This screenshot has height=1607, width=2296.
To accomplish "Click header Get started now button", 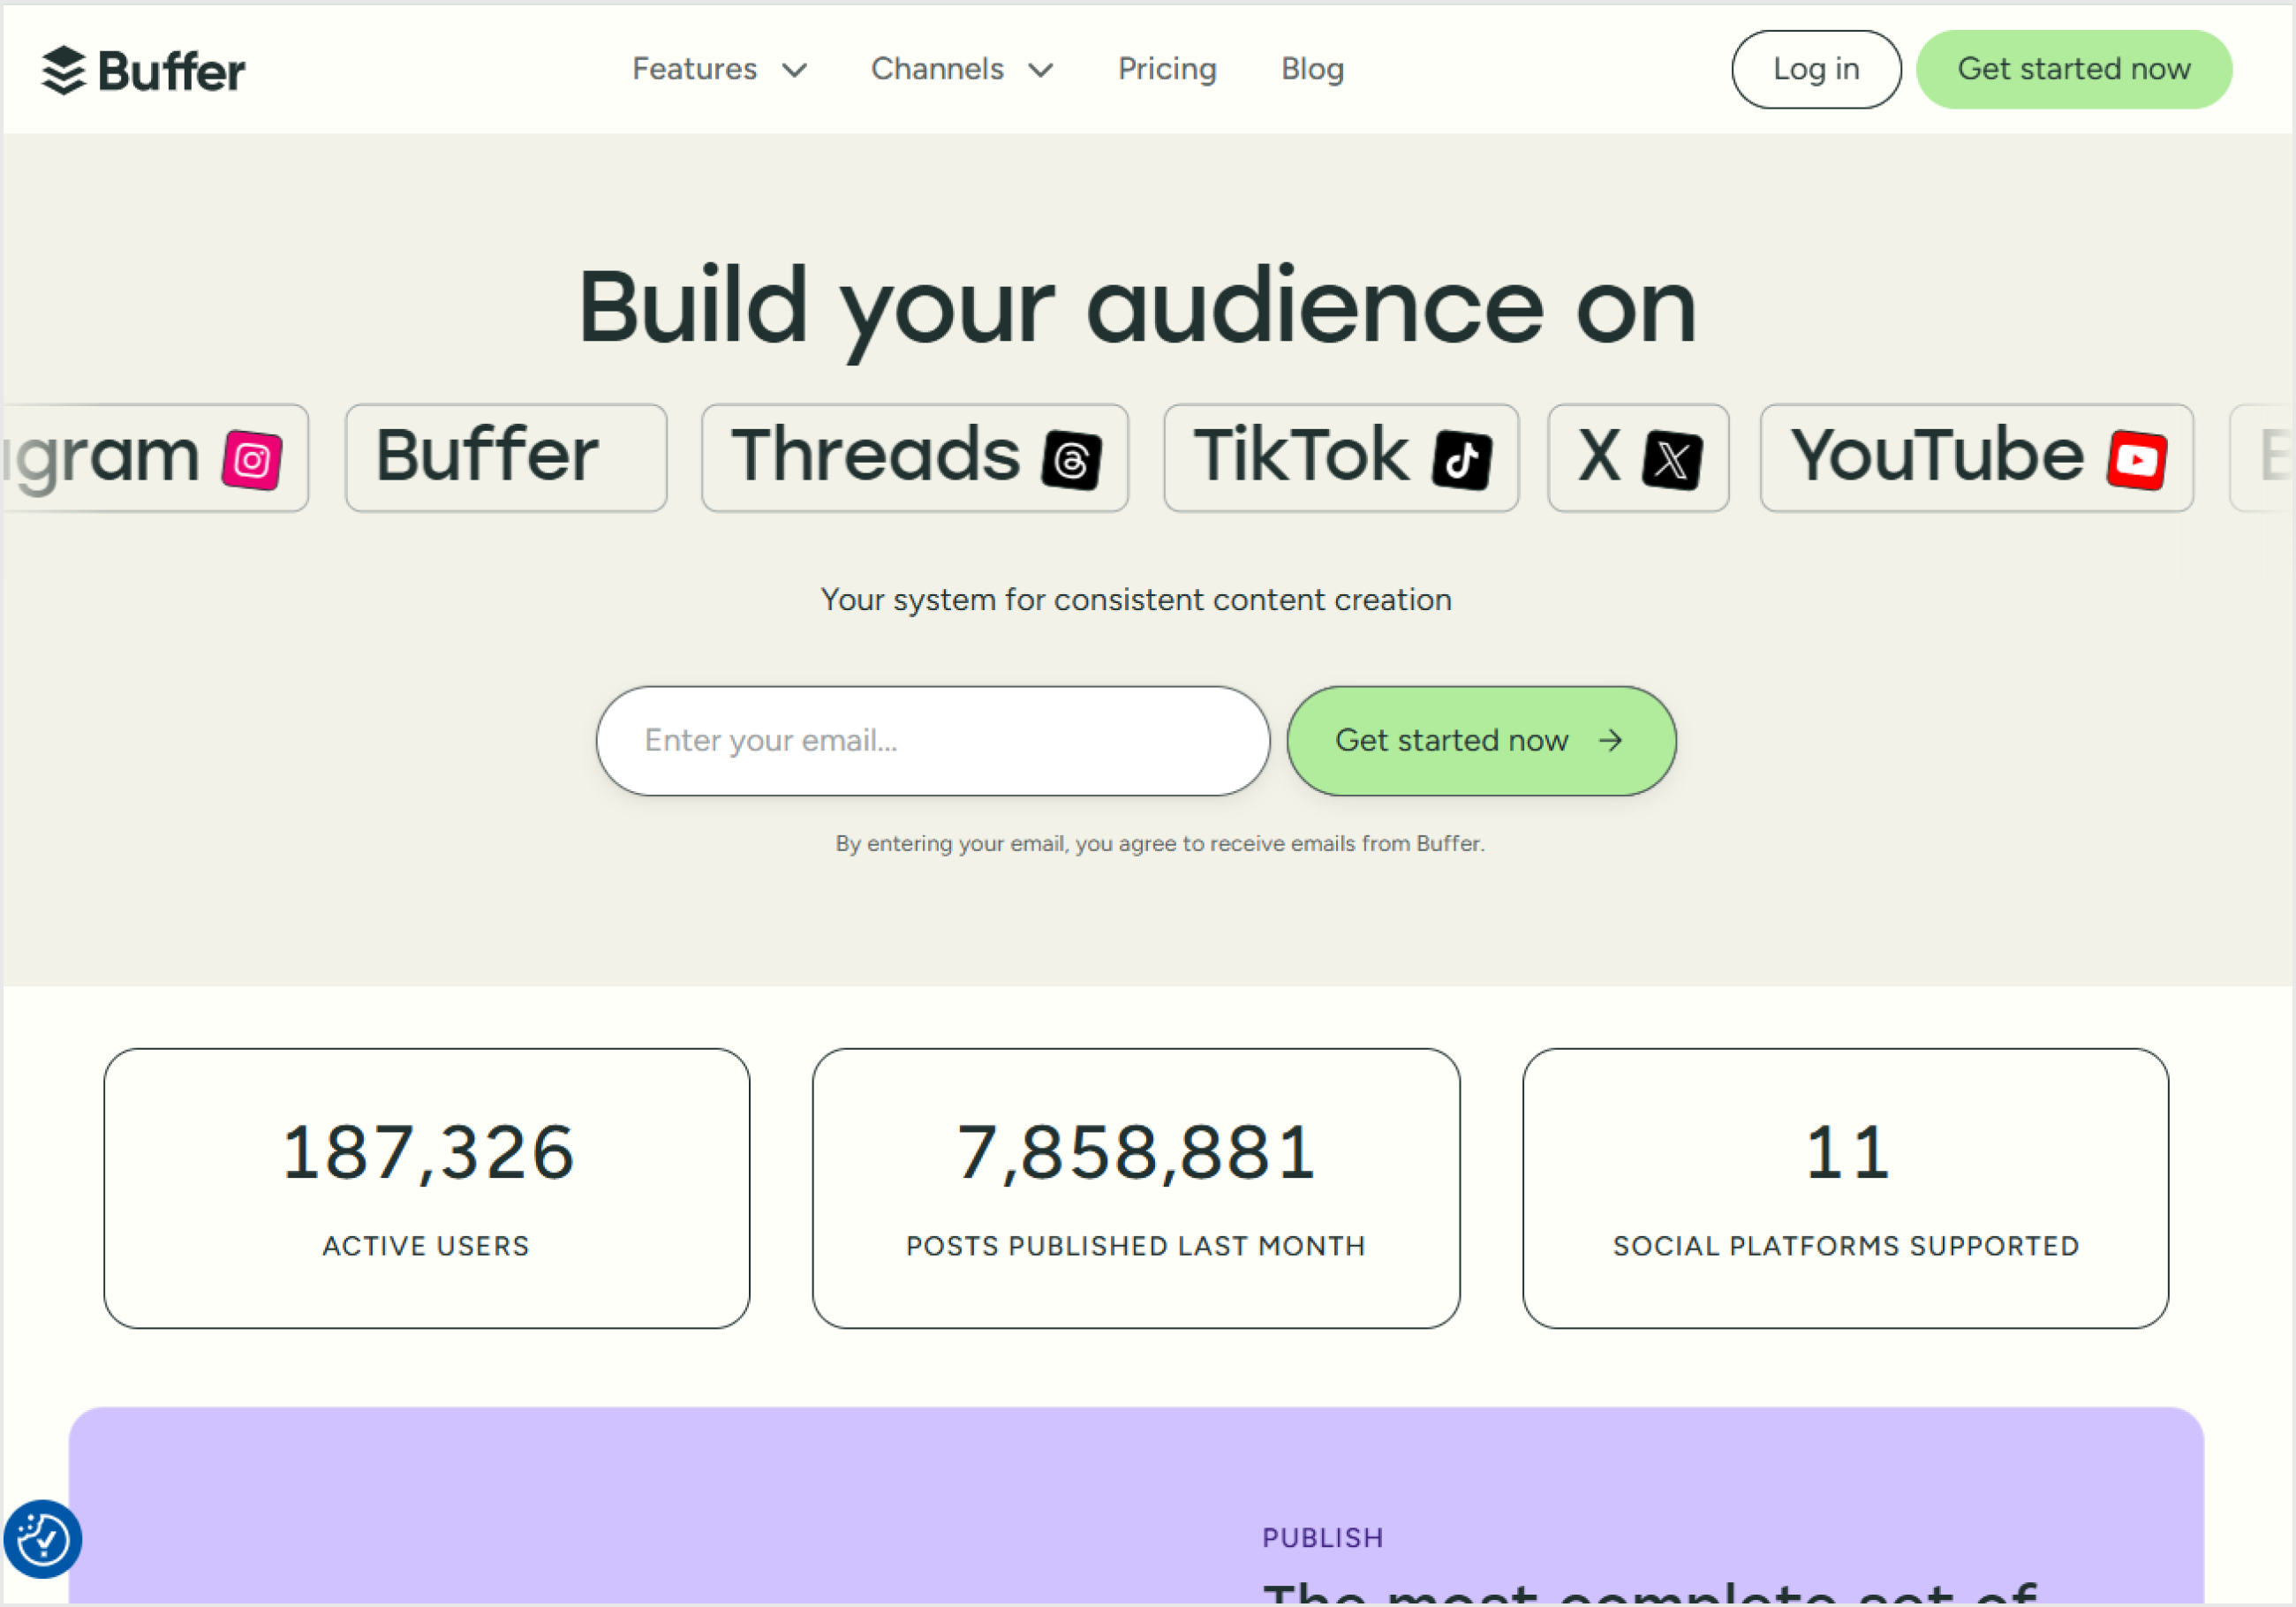I will 2074,69.
